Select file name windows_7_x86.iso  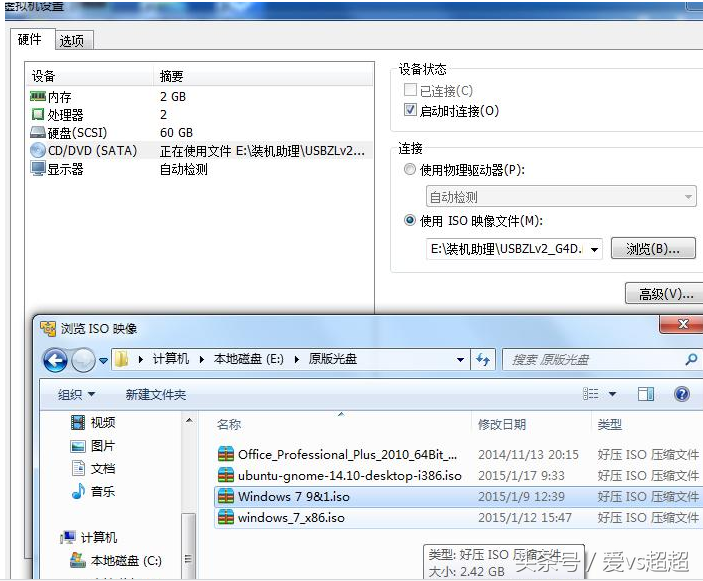tap(291, 517)
